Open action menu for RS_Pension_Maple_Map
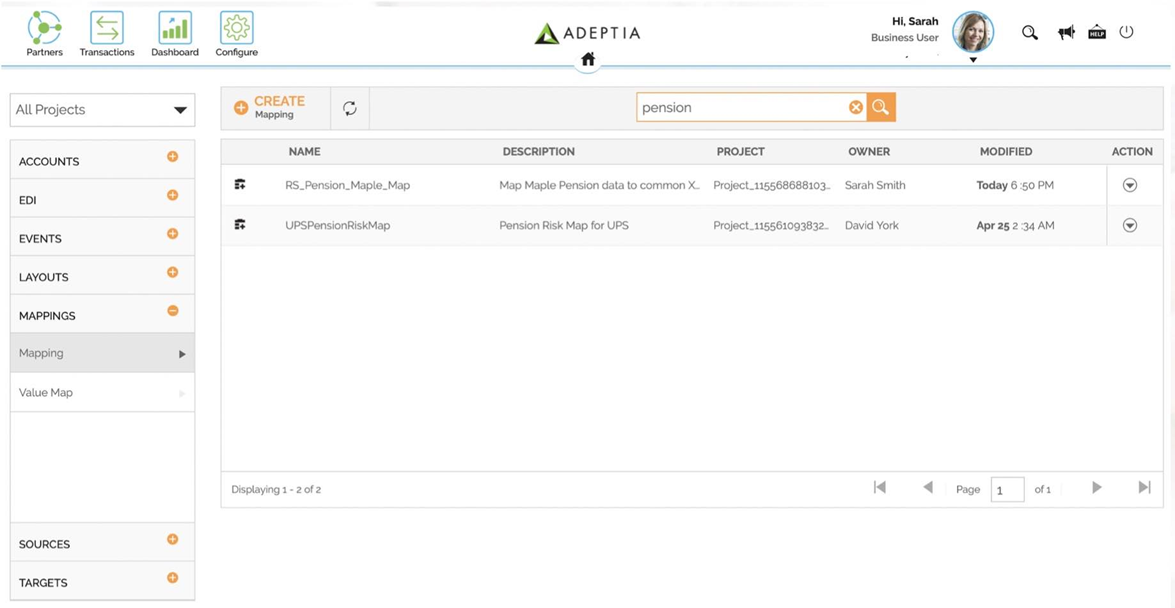 pos(1130,185)
